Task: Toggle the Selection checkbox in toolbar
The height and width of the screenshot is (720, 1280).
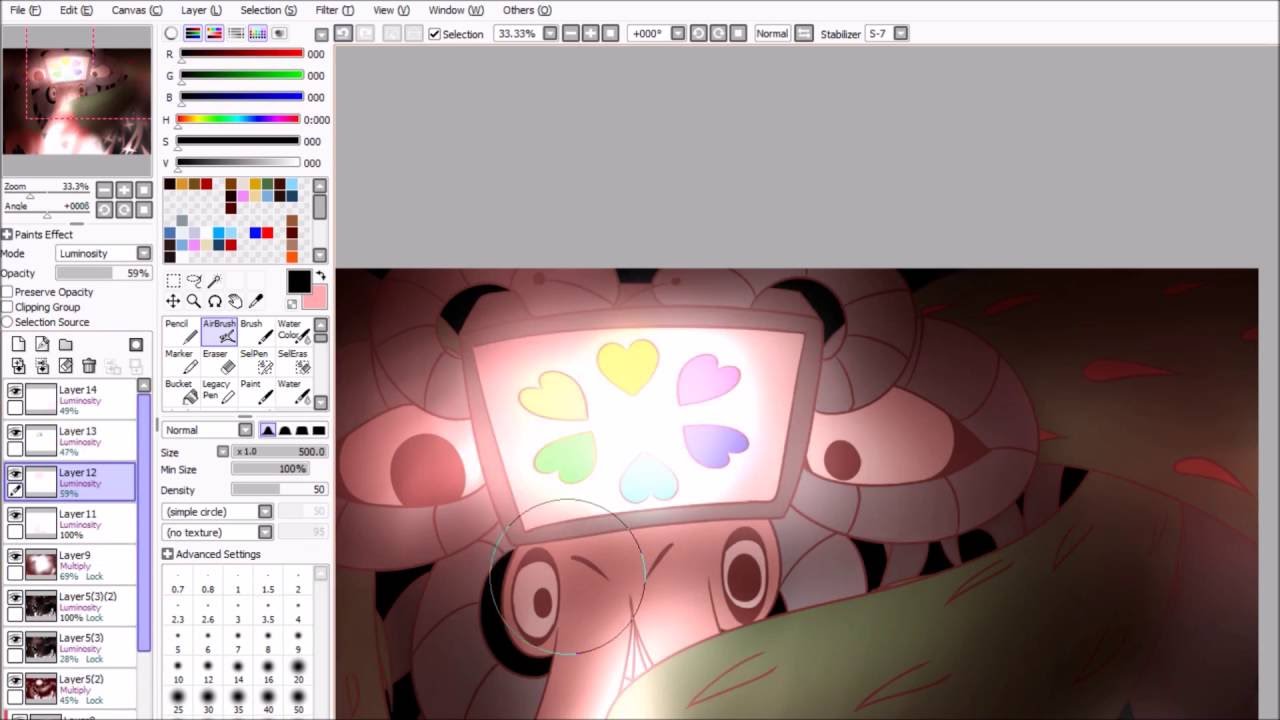Action: [434, 34]
